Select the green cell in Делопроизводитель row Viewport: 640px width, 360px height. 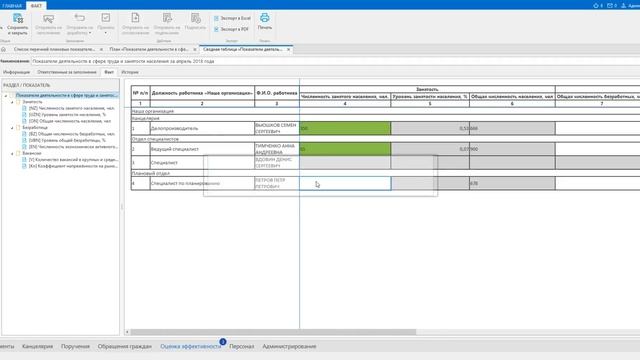(x=345, y=128)
